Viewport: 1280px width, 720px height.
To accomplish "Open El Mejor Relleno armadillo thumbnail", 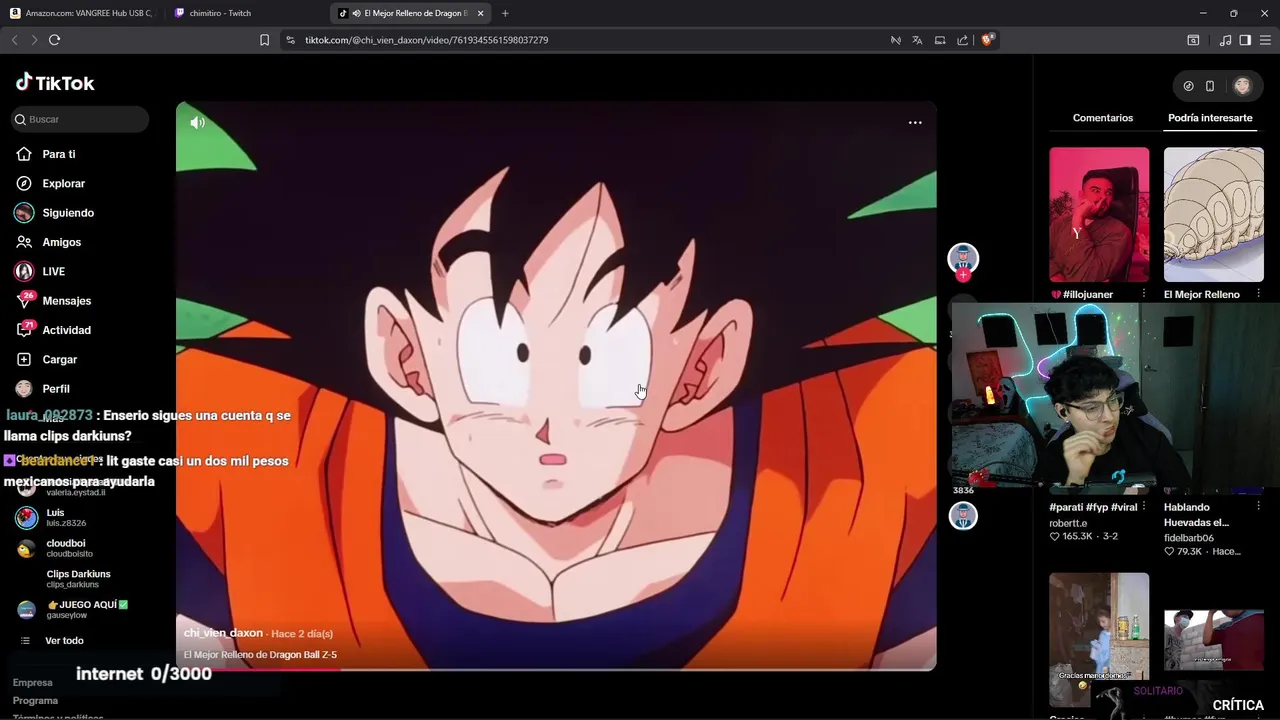I will (1213, 215).
